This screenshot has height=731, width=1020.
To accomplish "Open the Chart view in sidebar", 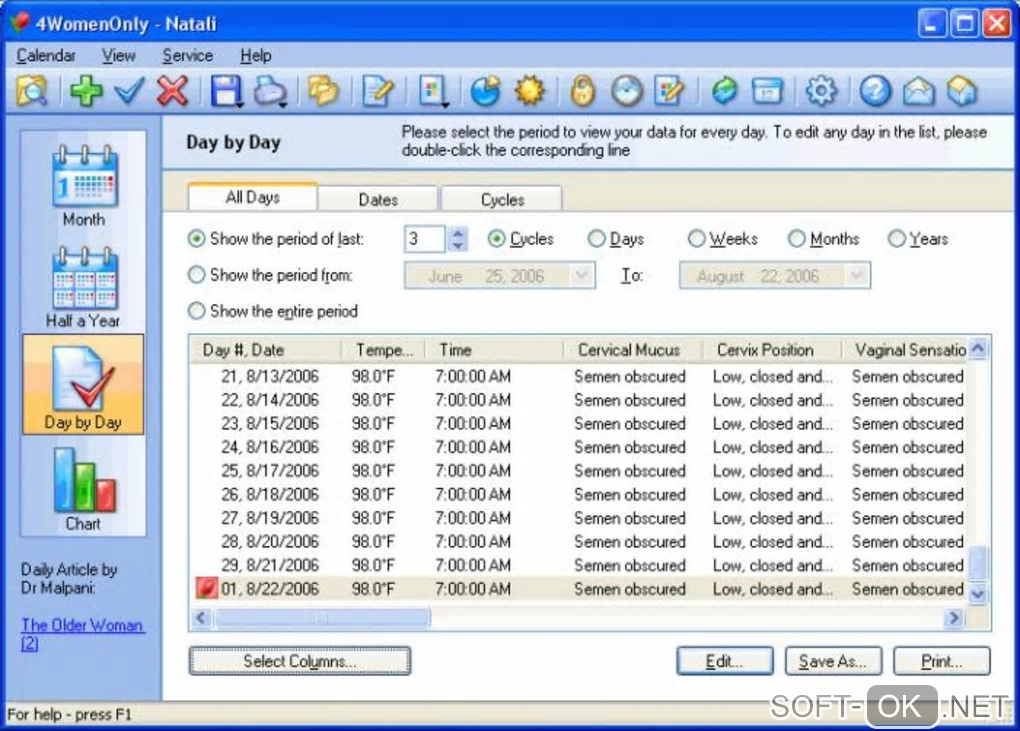I will pyautogui.click(x=83, y=488).
